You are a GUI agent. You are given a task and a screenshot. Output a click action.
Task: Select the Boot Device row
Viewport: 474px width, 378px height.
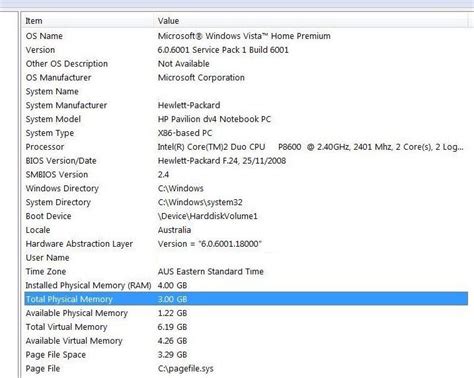[246, 216]
